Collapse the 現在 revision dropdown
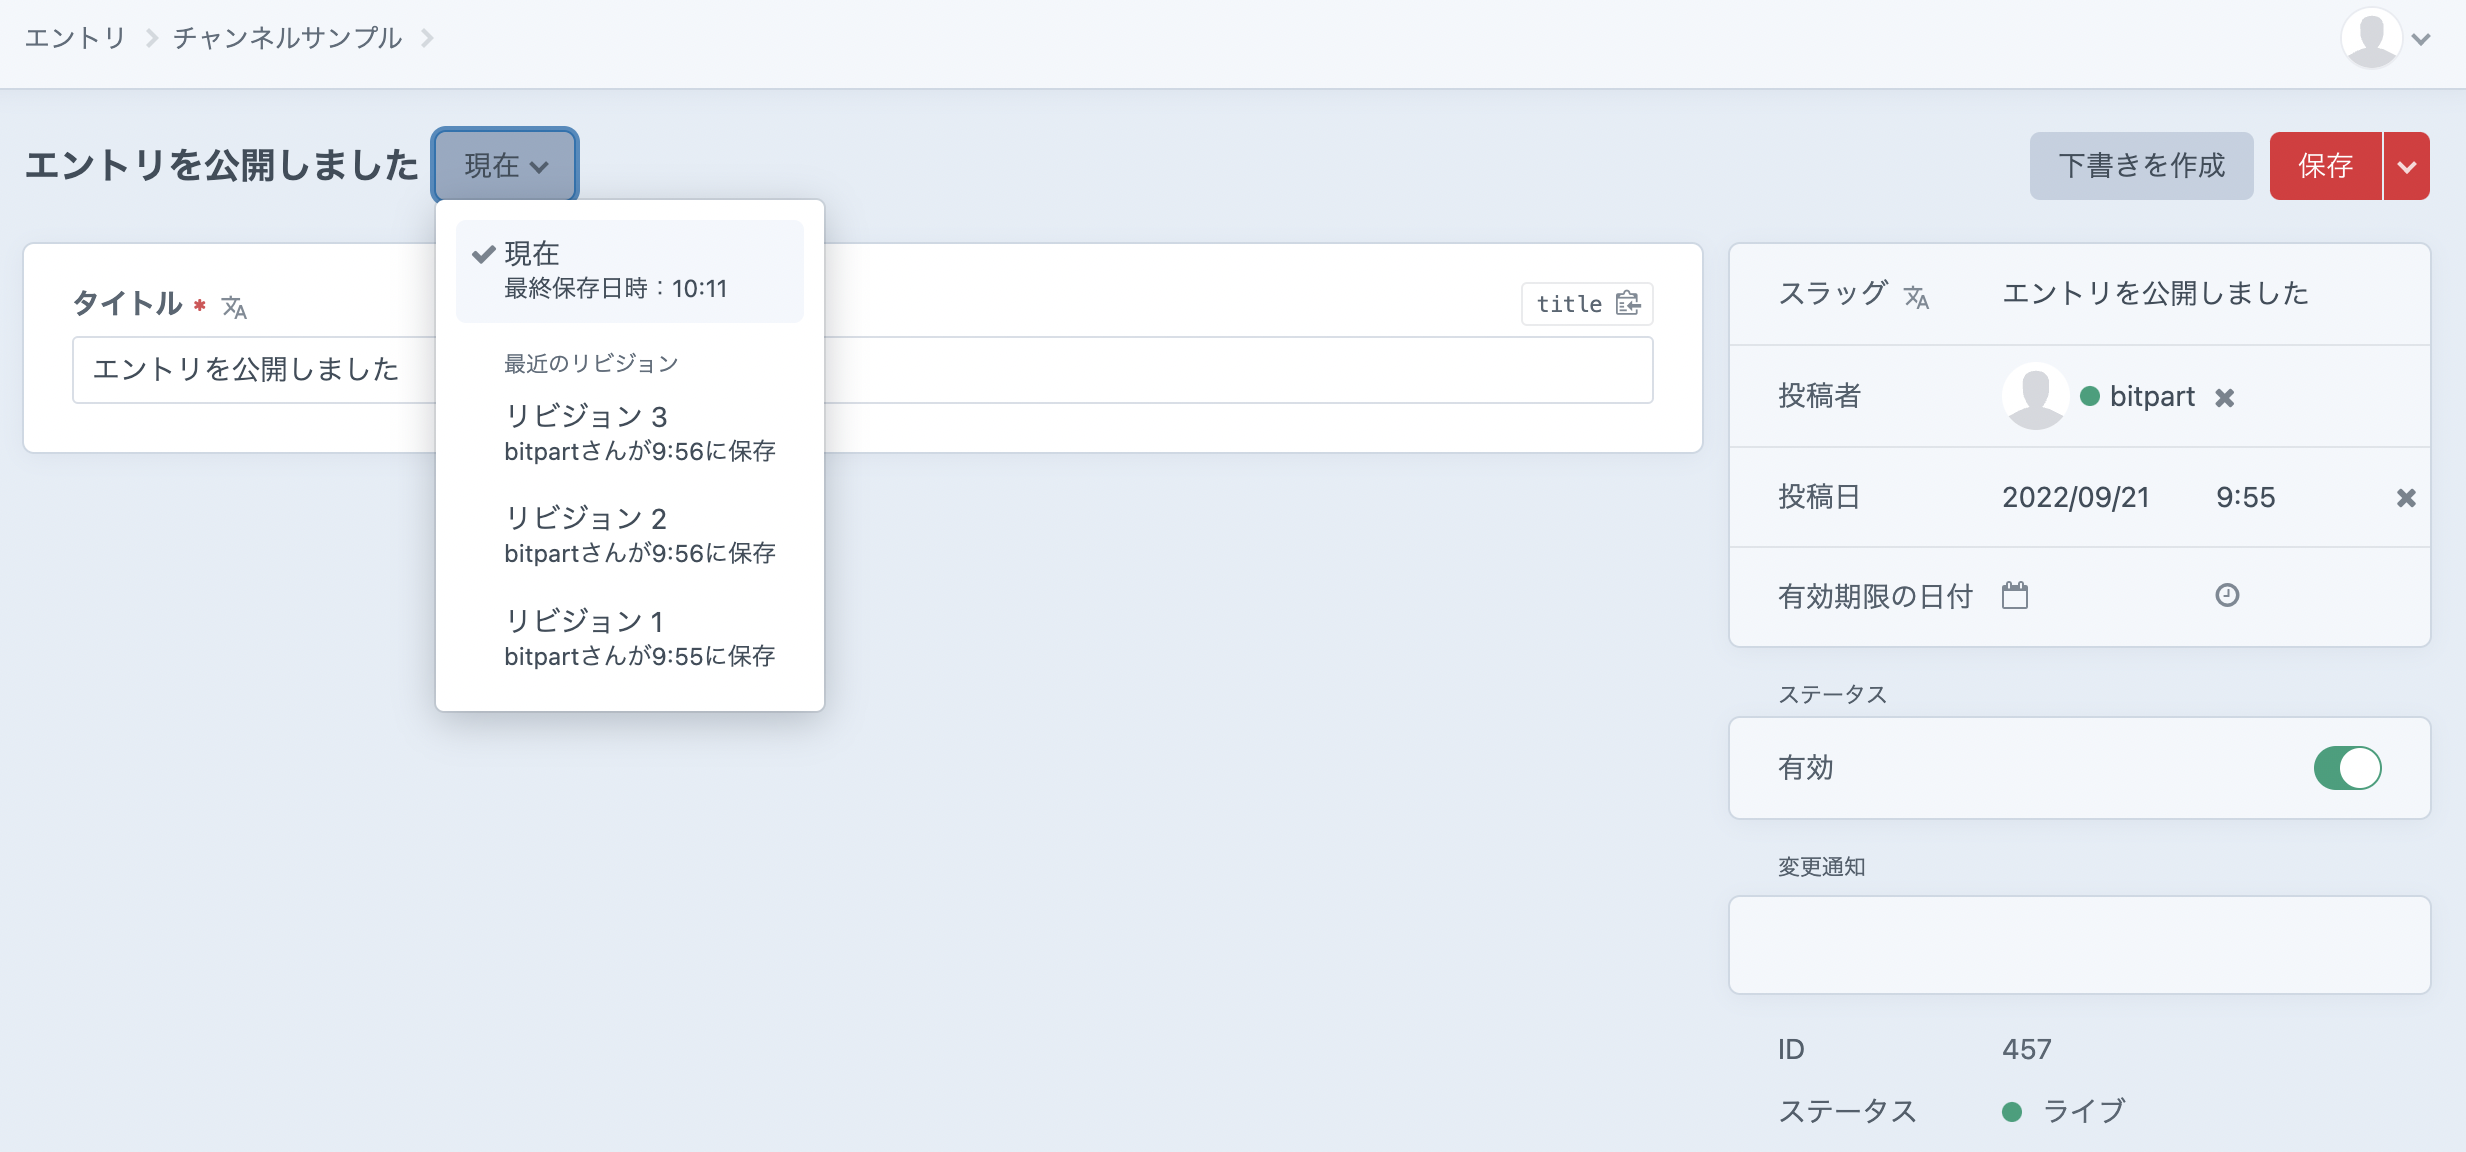 point(505,165)
